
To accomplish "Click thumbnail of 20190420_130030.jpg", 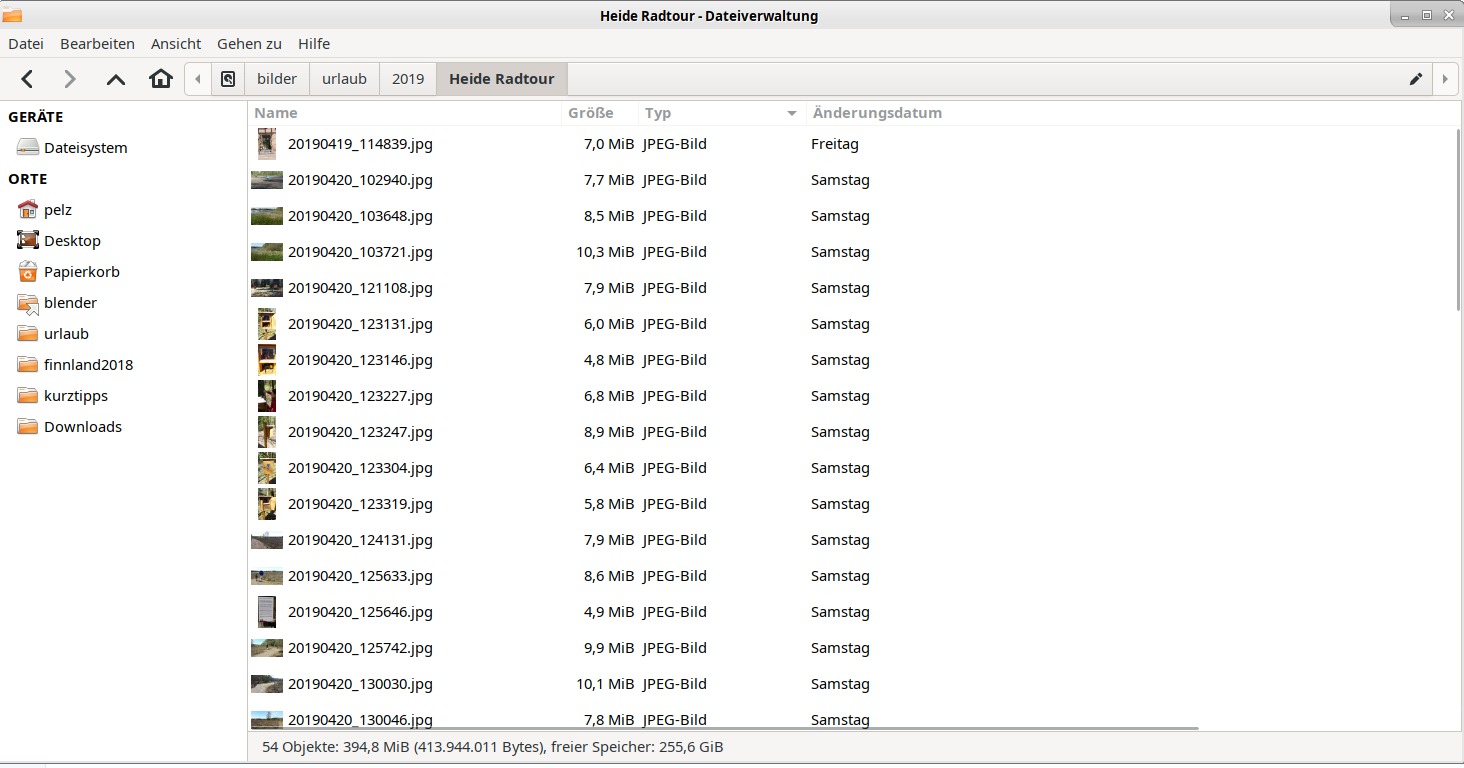I will tap(267, 684).
